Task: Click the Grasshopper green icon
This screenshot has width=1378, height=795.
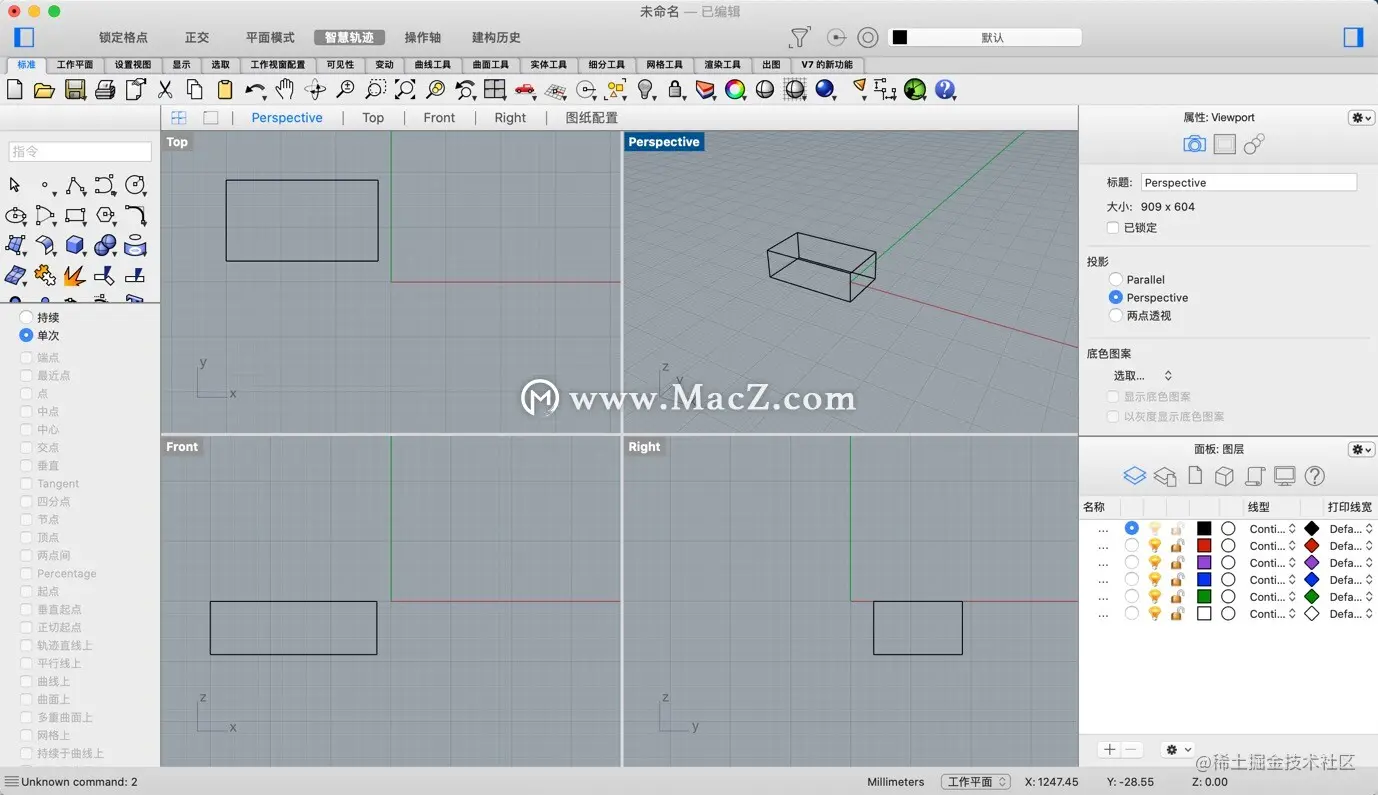Action: pyautogui.click(x=915, y=90)
